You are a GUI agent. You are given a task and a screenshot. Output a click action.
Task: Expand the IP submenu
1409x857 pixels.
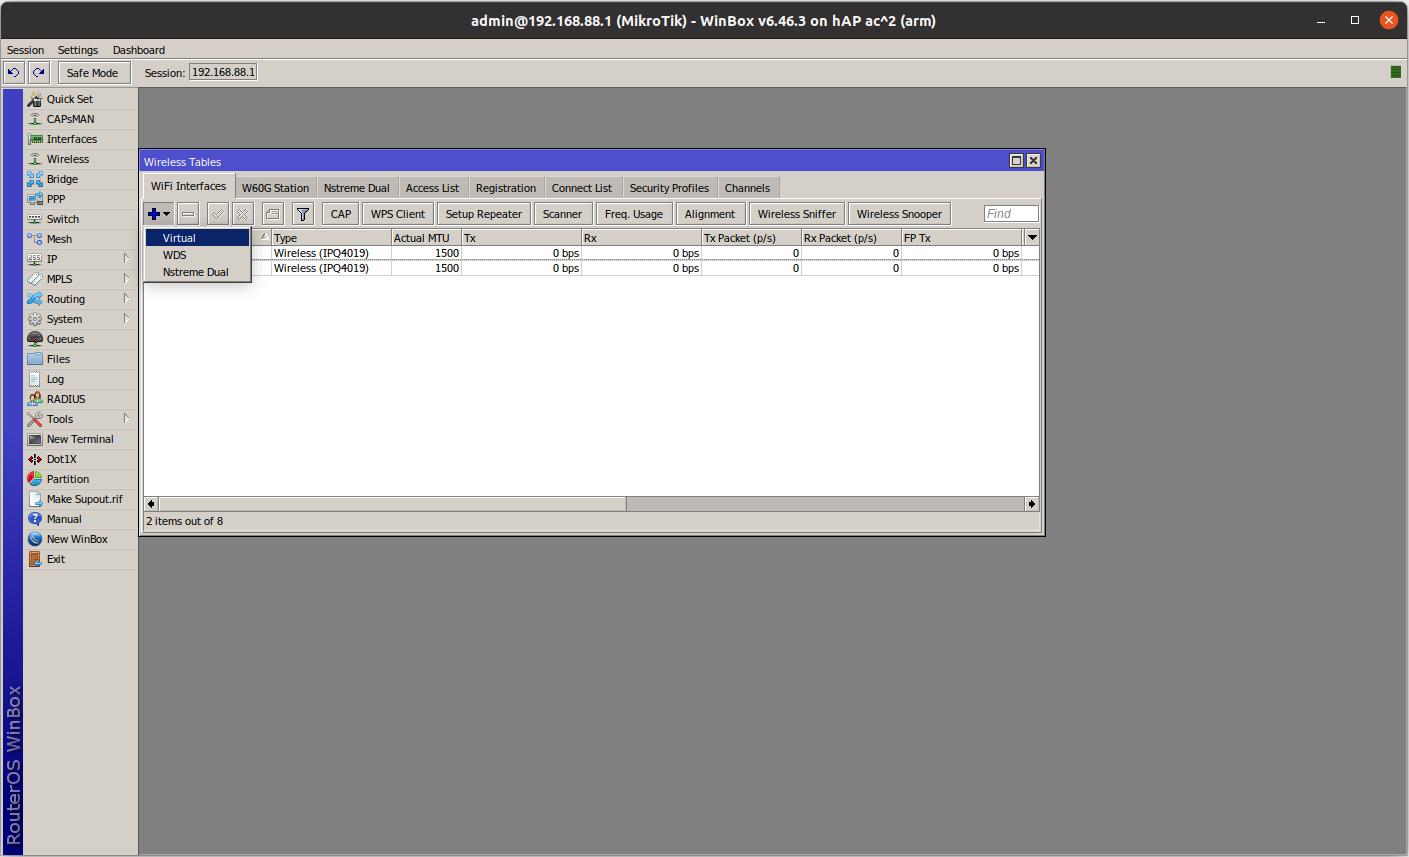click(126, 259)
